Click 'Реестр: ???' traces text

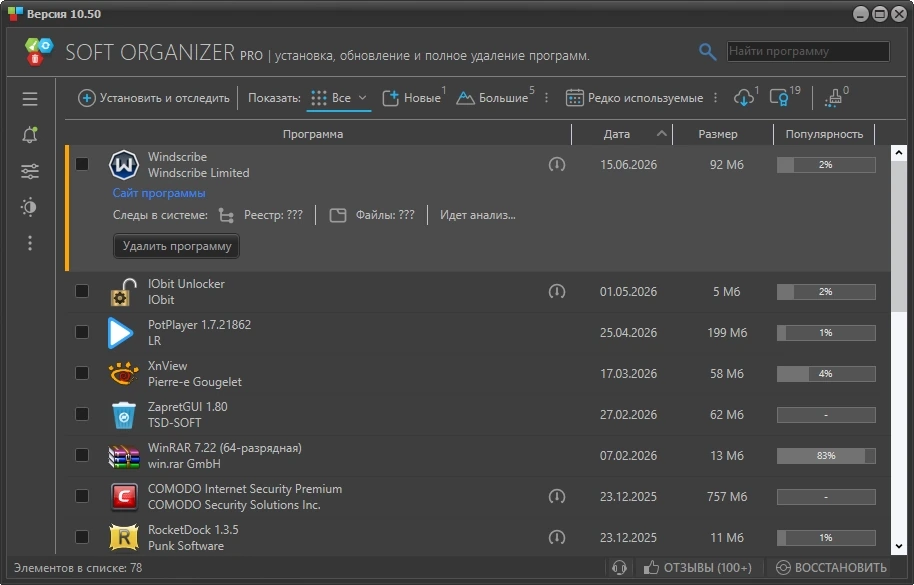(273, 215)
